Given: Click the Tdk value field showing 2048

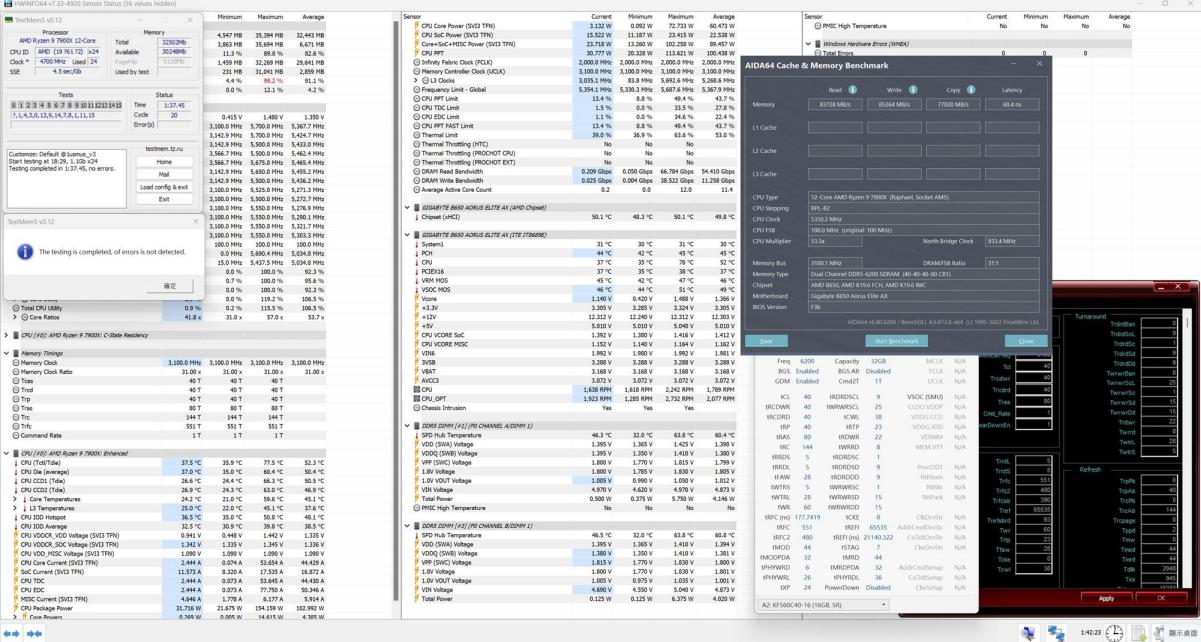Looking at the screenshot, I should (x=1159, y=567).
